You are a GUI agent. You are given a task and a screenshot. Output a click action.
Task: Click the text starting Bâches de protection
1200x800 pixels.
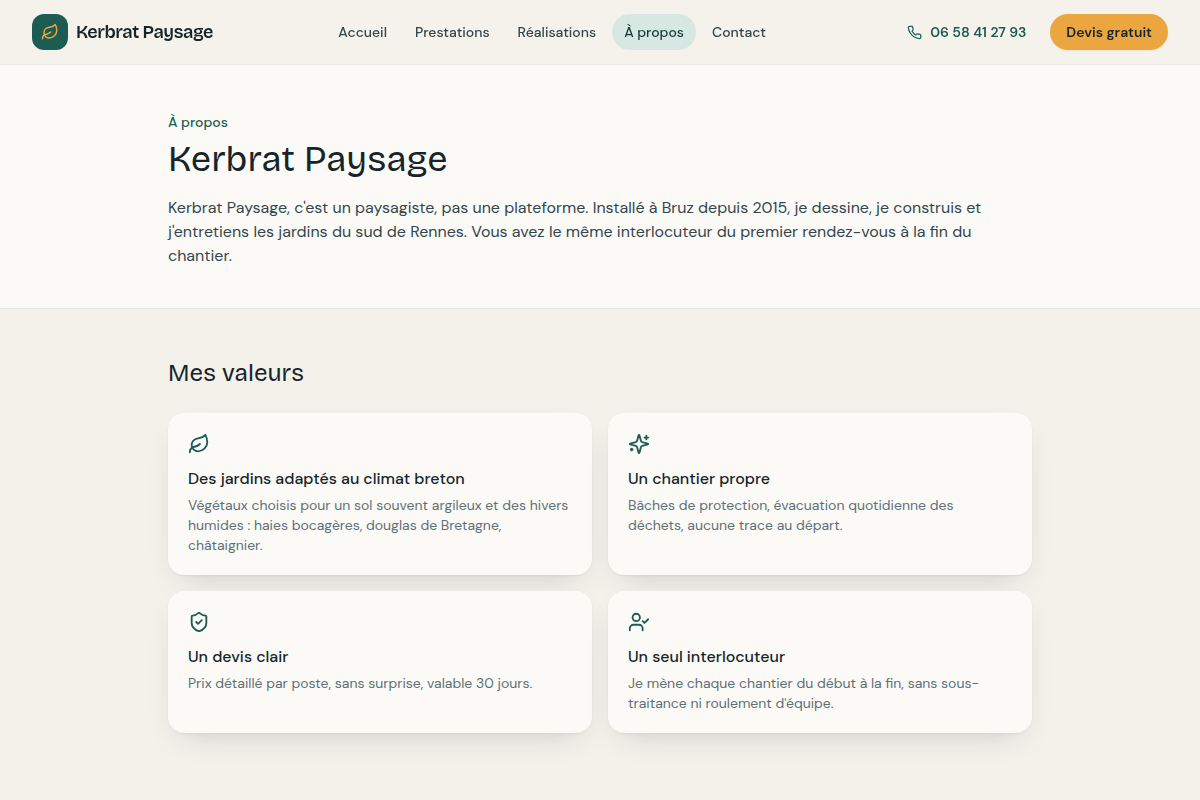pos(791,515)
